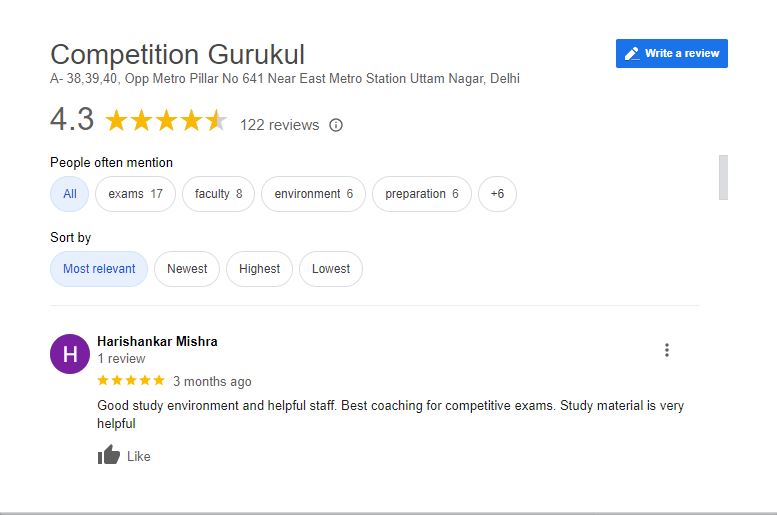The height and width of the screenshot is (515, 777).
Task: Click the thumbs-up Like icon
Action: (x=109, y=455)
